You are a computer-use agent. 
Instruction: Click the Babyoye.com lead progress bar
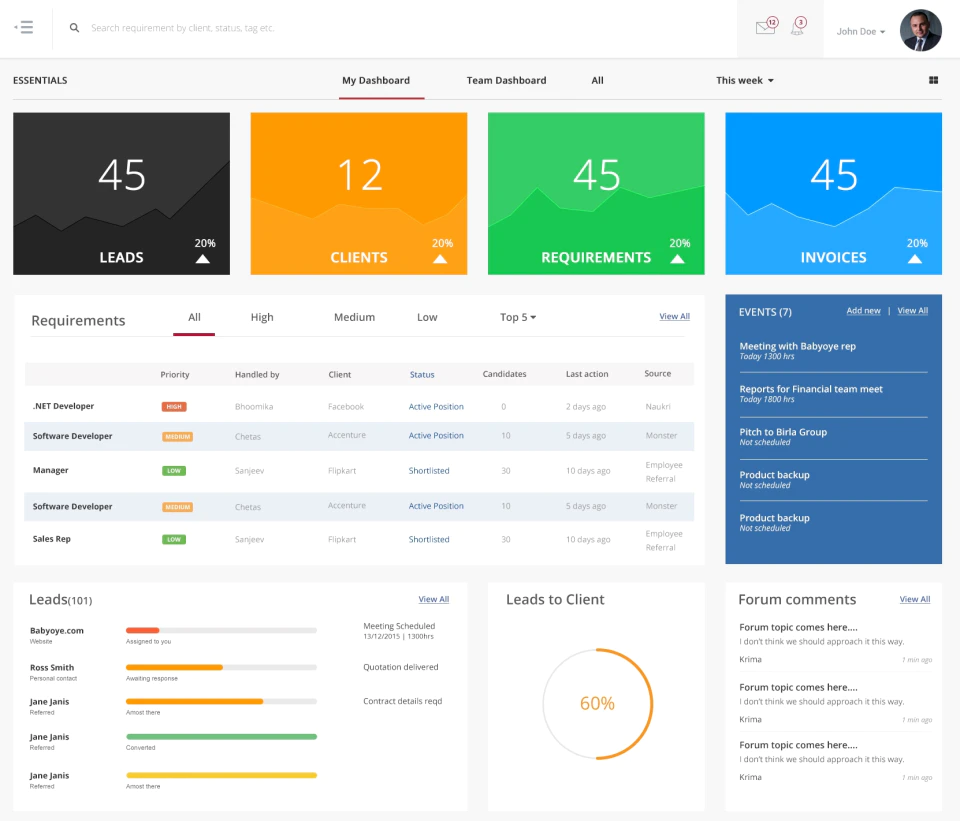click(221, 630)
